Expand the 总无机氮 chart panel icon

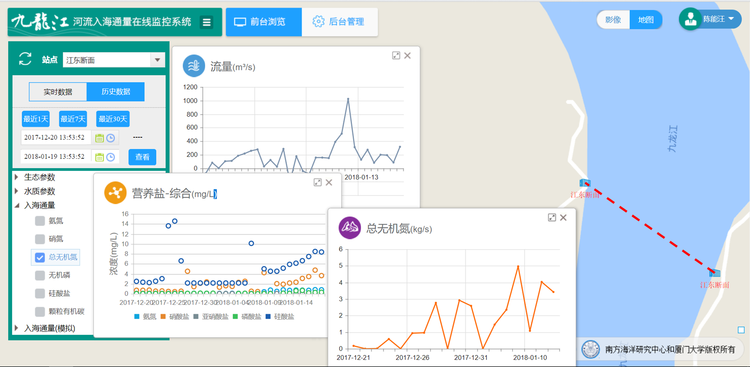[551, 217]
